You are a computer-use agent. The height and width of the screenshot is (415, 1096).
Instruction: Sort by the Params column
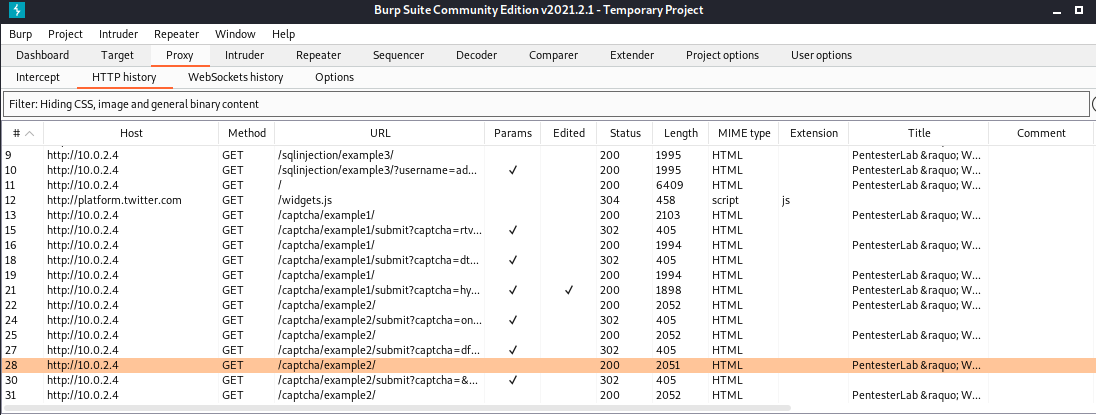tap(512, 133)
